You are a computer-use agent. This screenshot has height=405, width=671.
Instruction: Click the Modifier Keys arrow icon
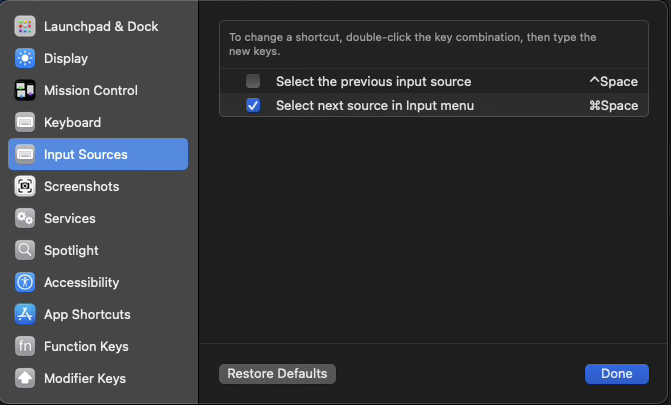click(x=25, y=378)
